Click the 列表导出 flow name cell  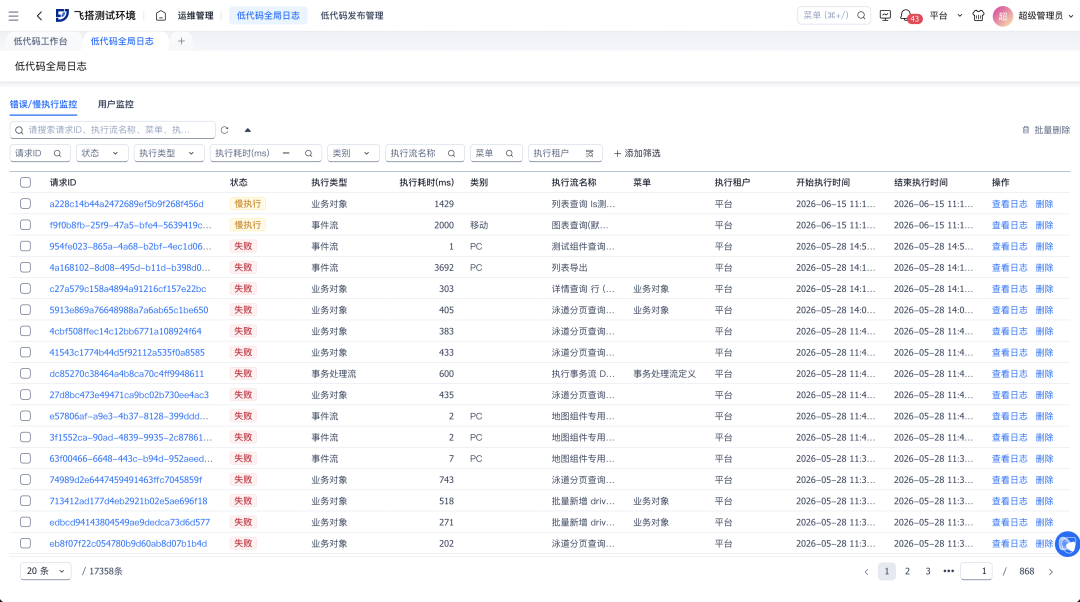(x=569, y=267)
